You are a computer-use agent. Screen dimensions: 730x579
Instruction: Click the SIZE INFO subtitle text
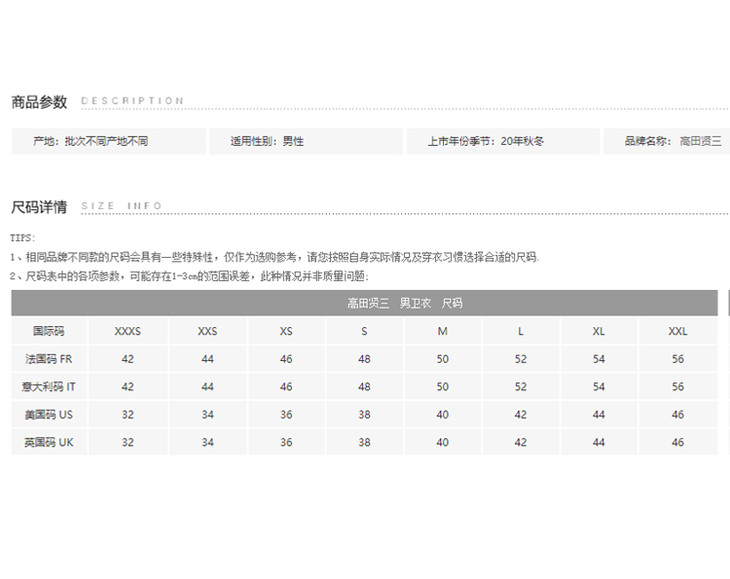tap(122, 206)
